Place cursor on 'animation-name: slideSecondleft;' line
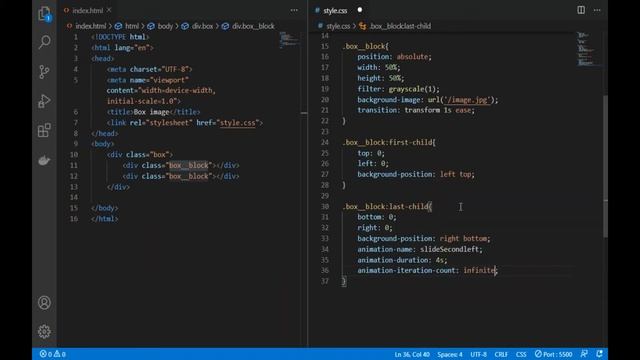The width and height of the screenshot is (640, 360). (420, 249)
